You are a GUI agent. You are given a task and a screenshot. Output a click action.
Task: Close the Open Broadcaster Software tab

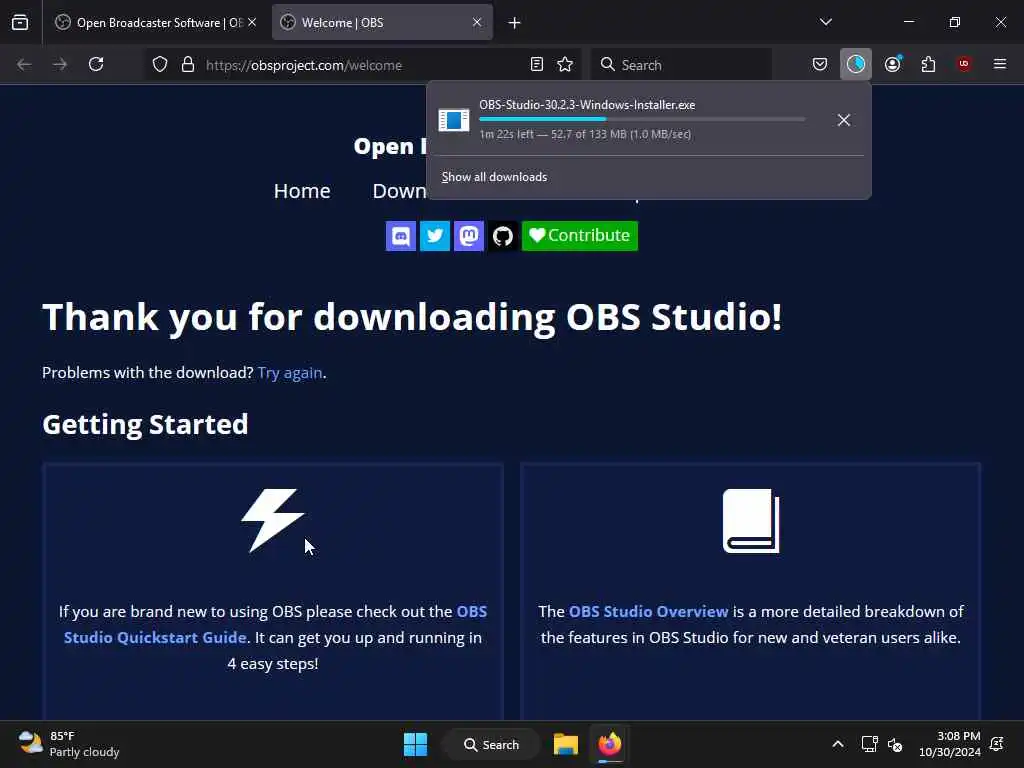click(252, 22)
